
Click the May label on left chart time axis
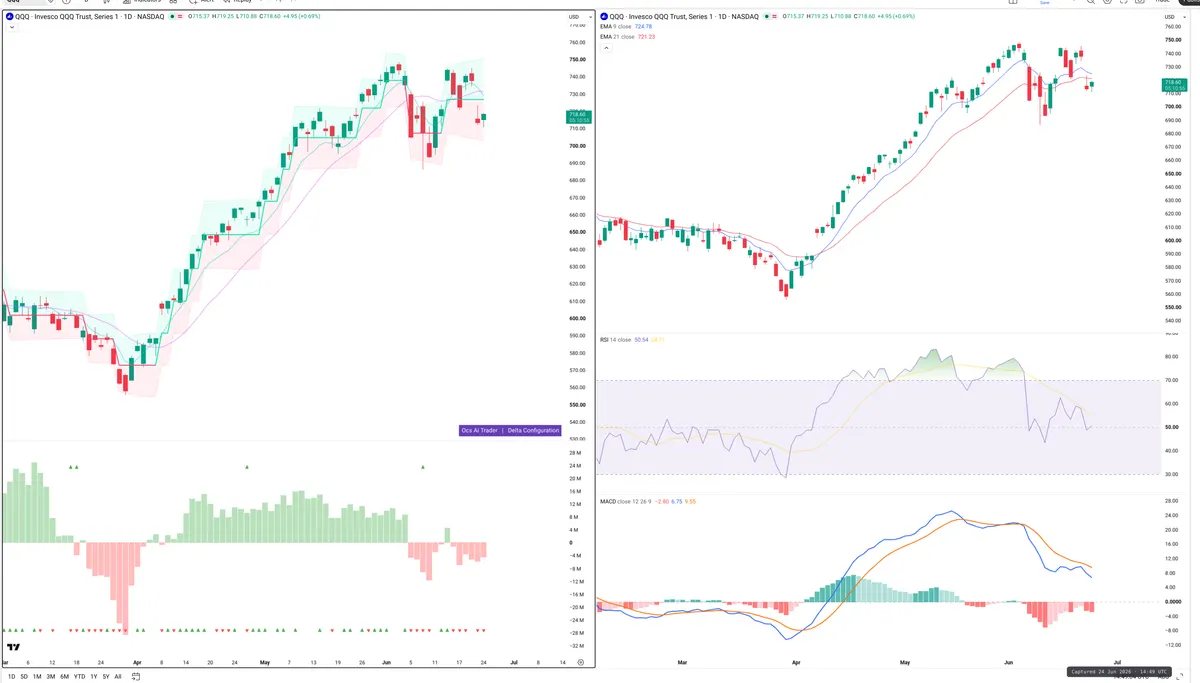264,662
